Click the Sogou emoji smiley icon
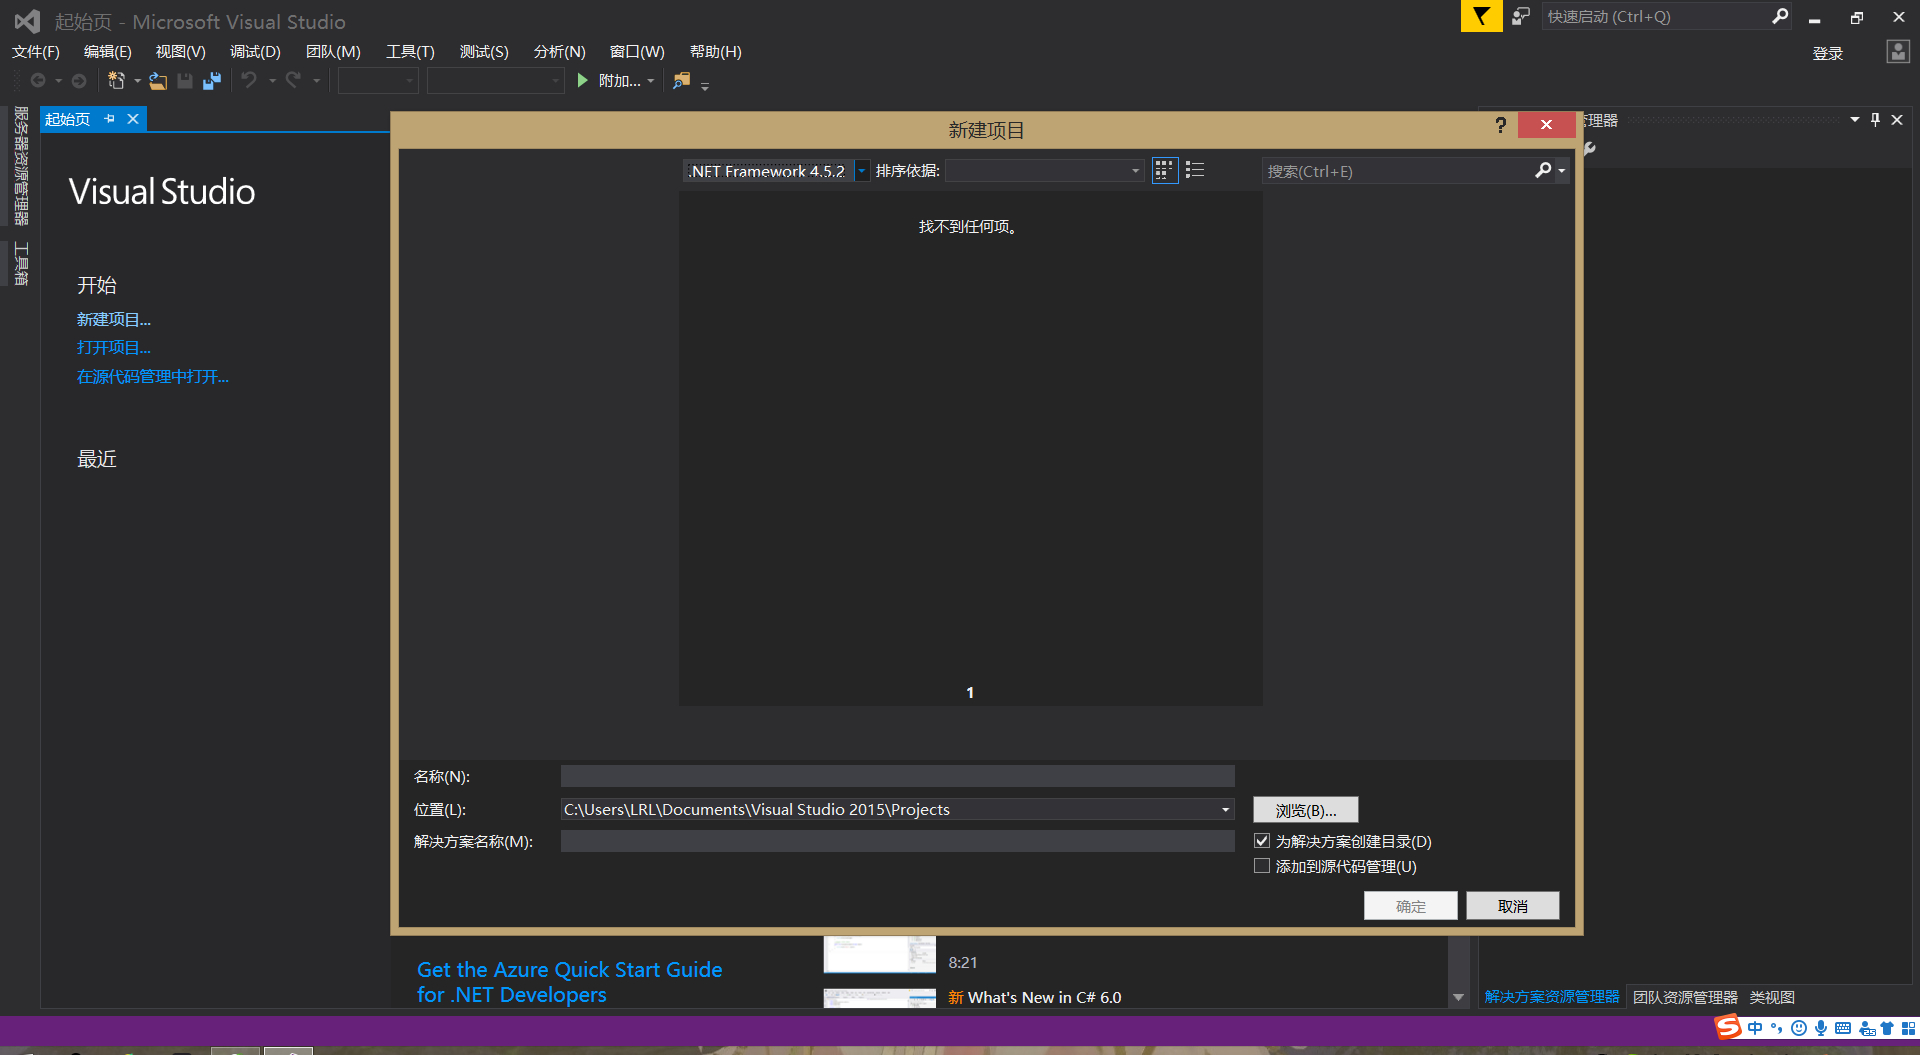Image resolution: width=1920 pixels, height=1055 pixels. [x=1799, y=1028]
